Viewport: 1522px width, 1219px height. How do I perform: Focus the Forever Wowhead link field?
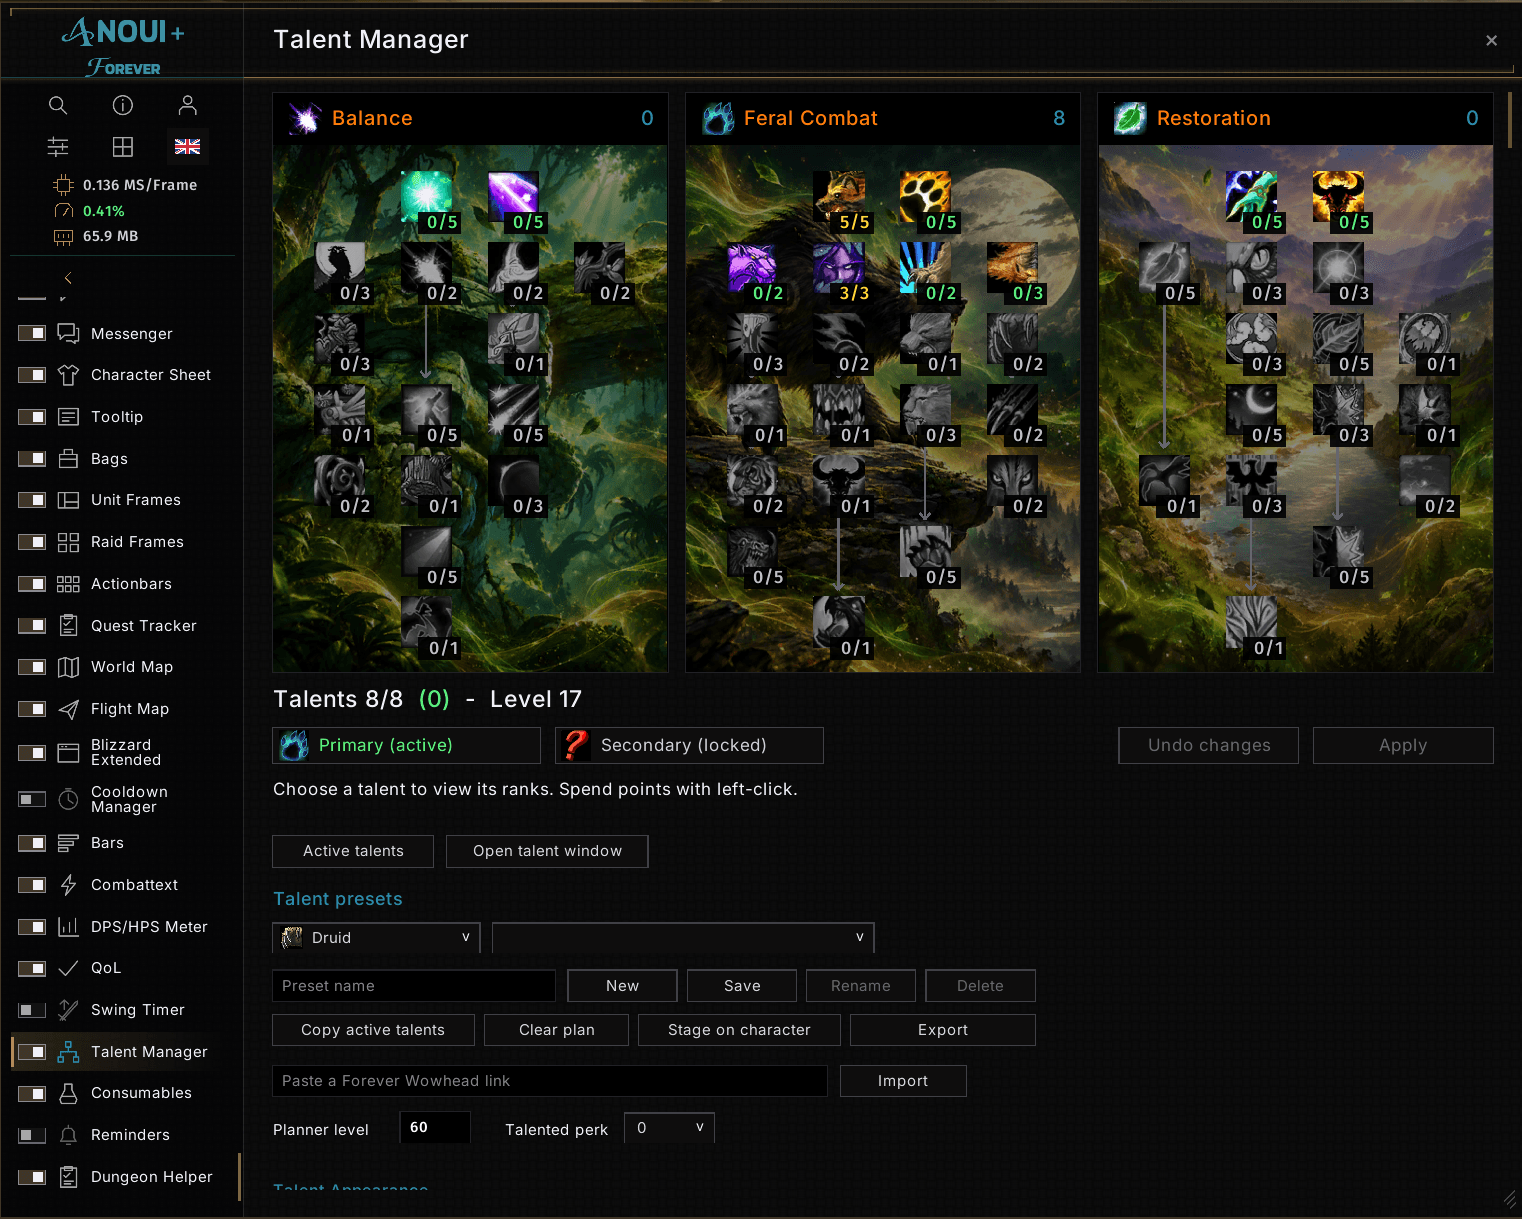pos(550,1081)
